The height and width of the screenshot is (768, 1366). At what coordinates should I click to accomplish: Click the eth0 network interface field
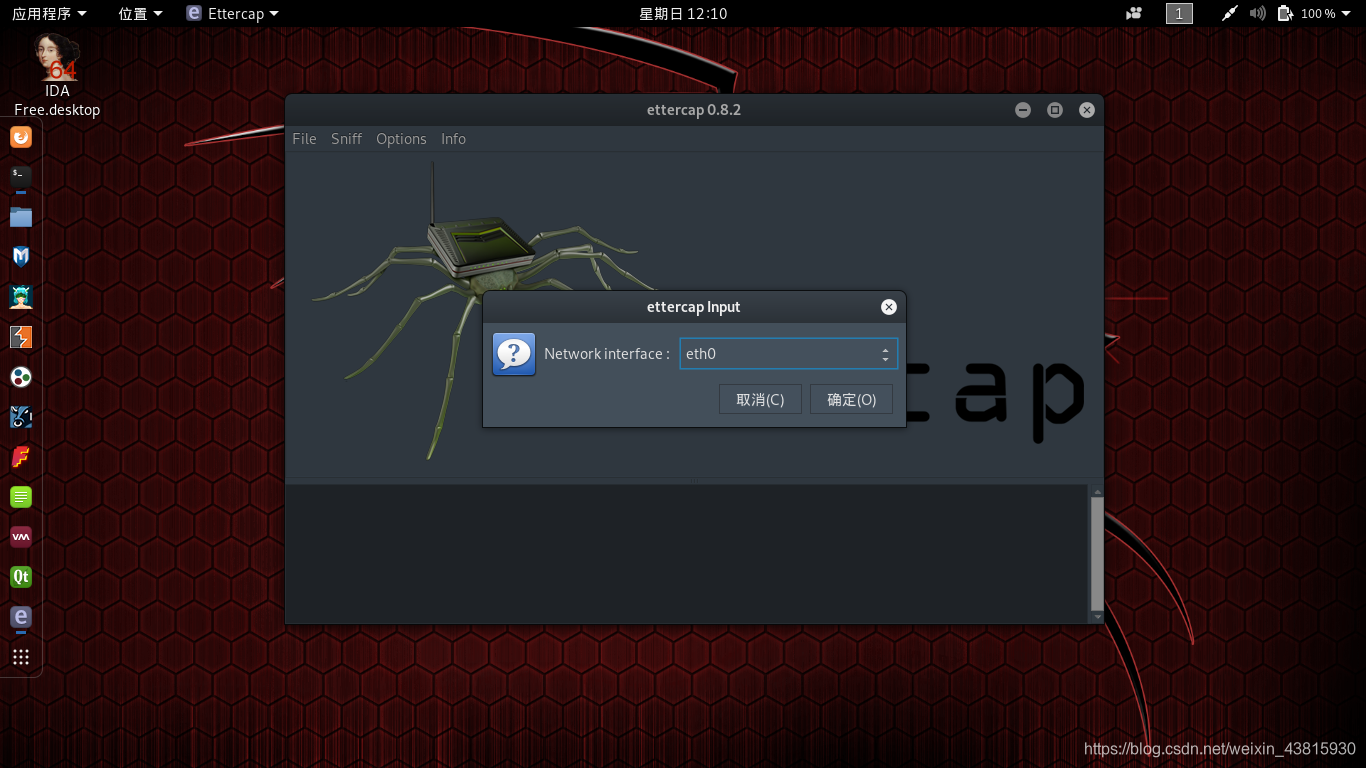click(788, 354)
